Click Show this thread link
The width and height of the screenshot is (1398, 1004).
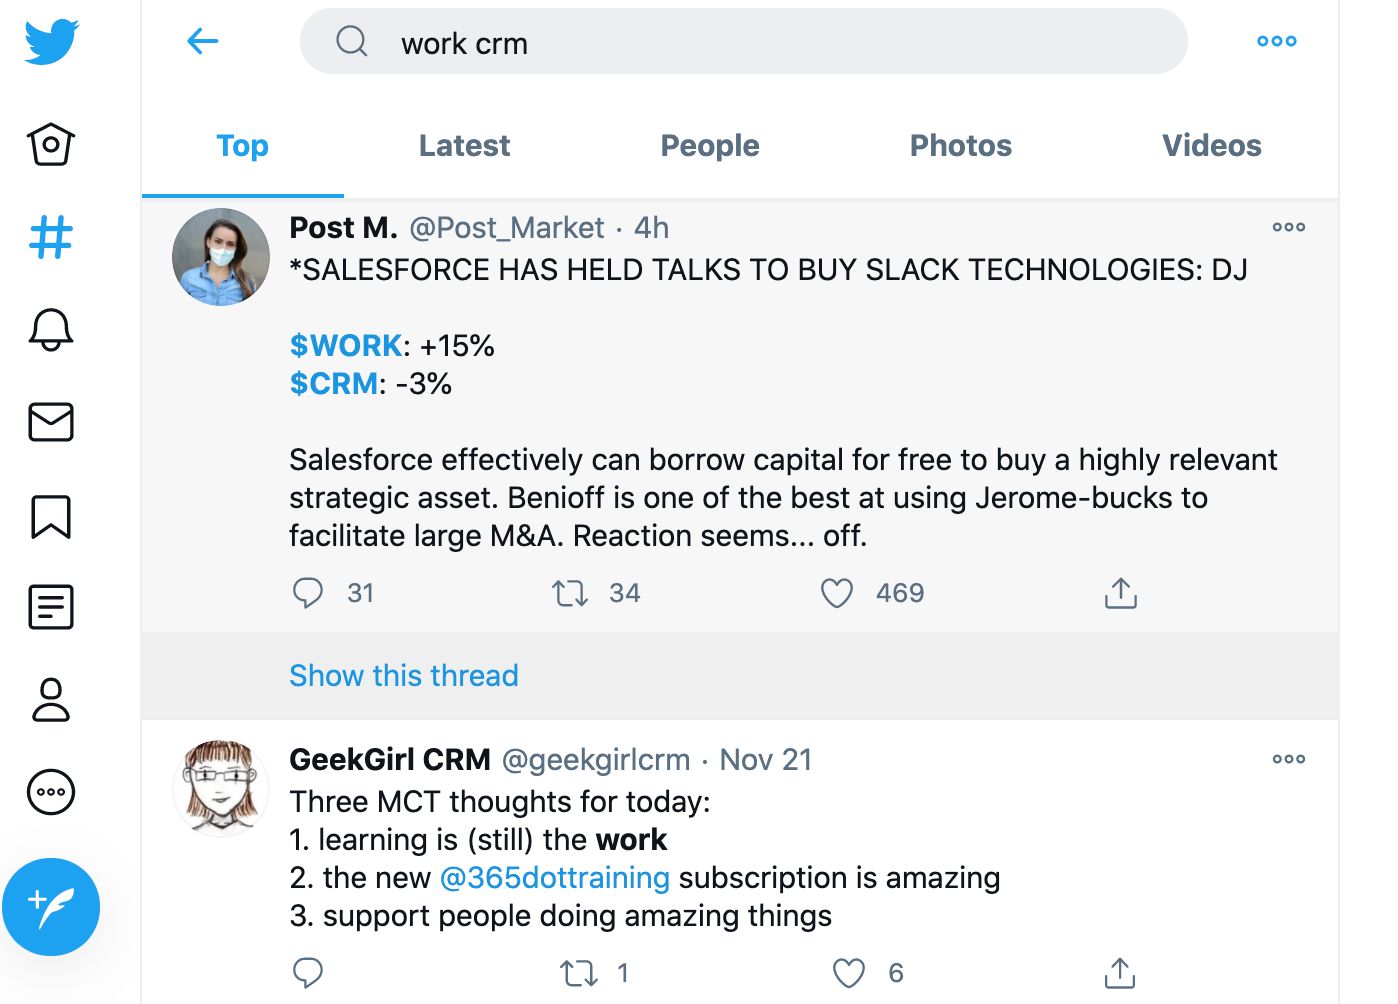pyautogui.click(x=403, y=676)
